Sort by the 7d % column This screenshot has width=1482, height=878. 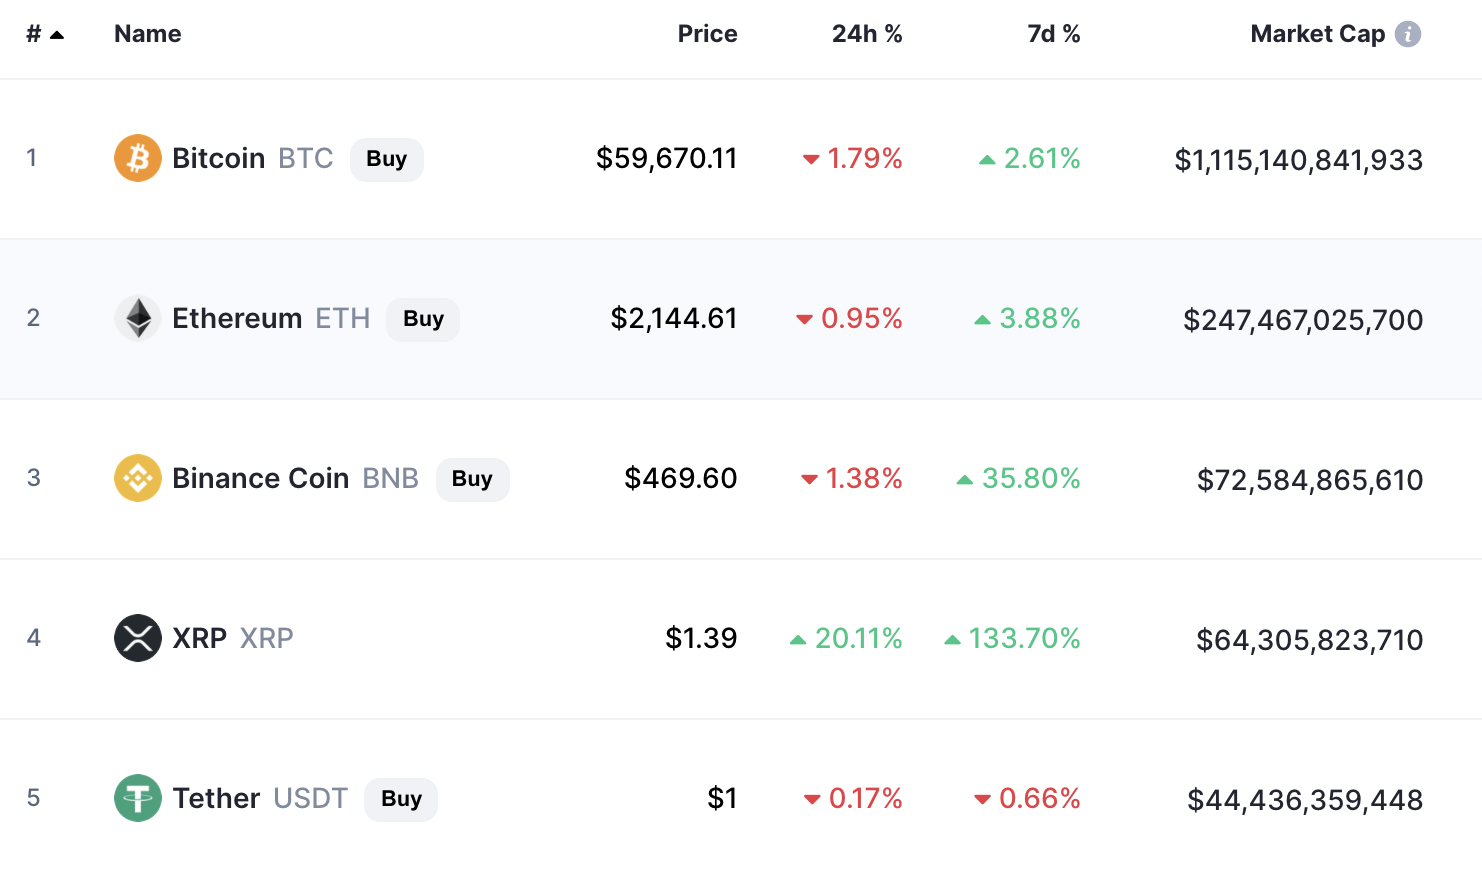[1054, 34]
